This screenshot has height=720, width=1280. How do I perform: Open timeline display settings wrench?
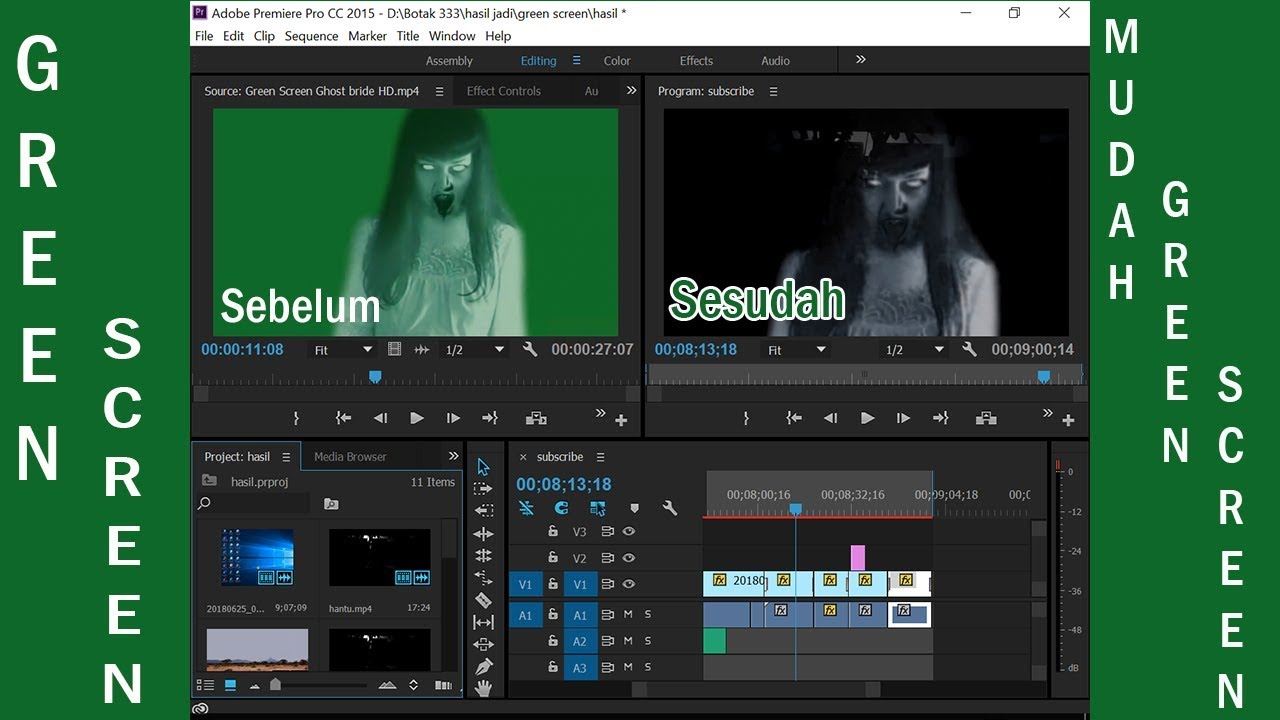pyautogui.click(x=670, y=508)
